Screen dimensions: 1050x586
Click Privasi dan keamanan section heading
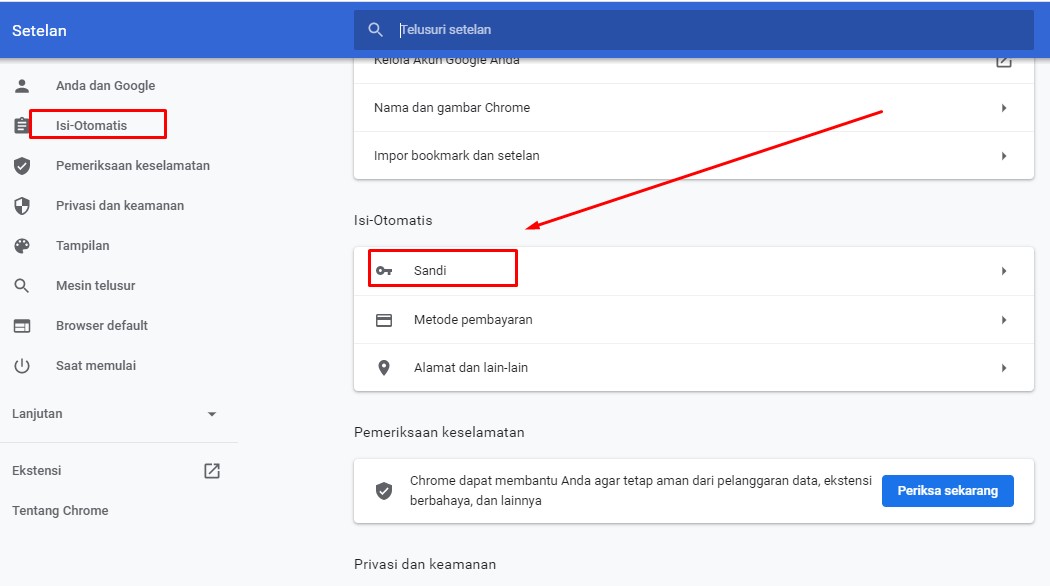click(425, 565)
